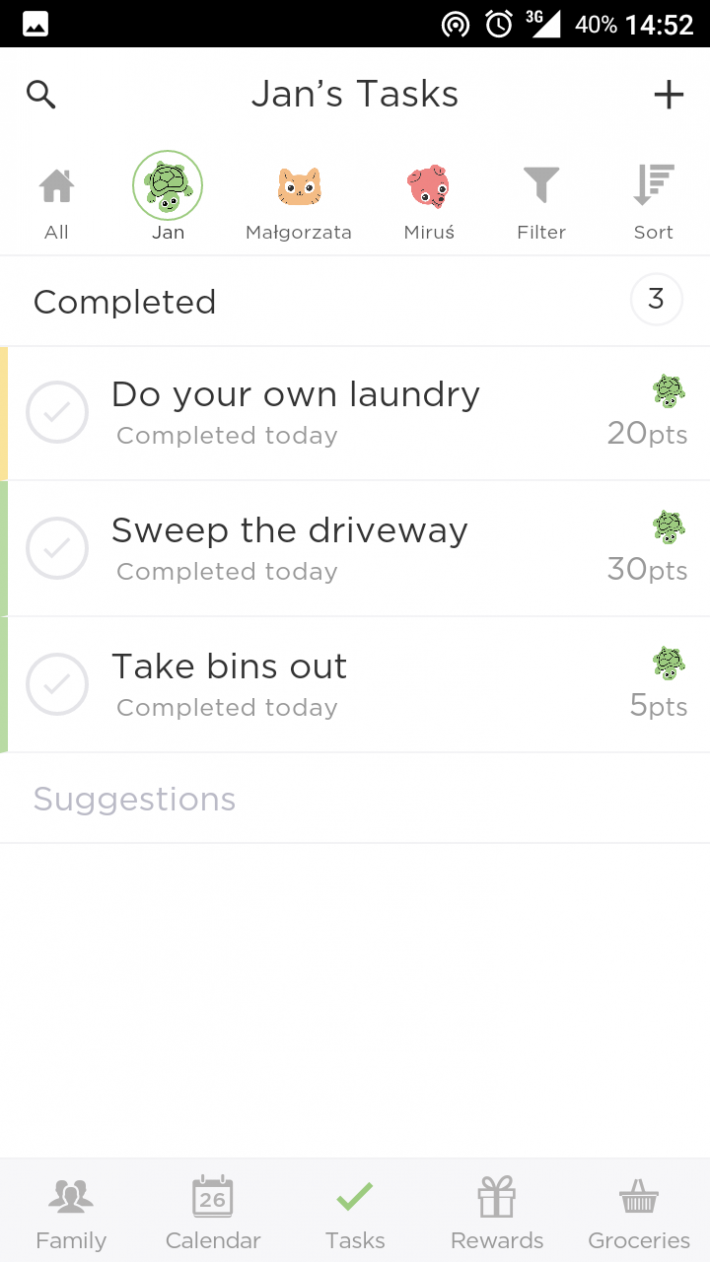Viewport: 710px width, 1262px height.
Task: Open the Sort options
Action: coord(653,203)
